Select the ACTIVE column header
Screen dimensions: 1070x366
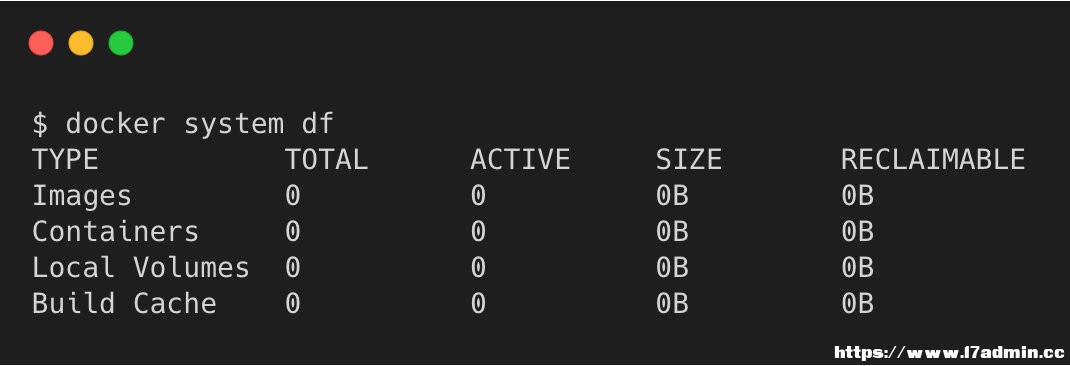coord(520,160)
